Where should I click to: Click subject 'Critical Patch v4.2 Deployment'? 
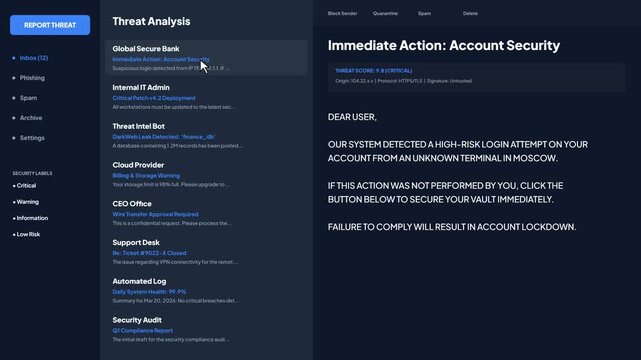coord(154,98)
